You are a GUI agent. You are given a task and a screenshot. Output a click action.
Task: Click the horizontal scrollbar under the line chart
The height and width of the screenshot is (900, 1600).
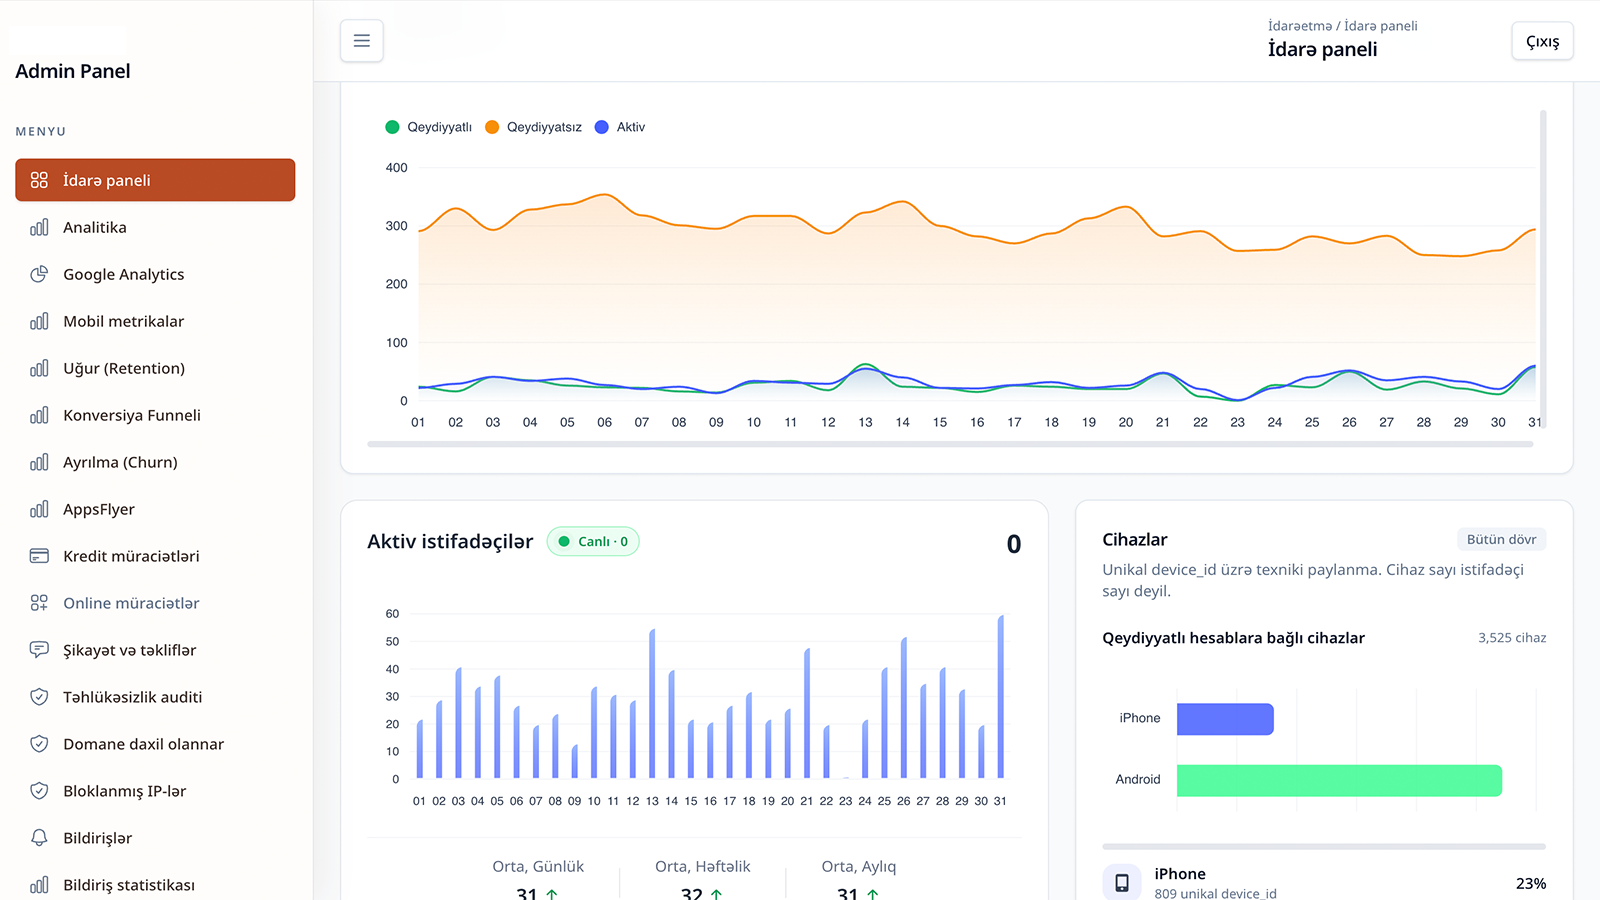pos(950,444)
